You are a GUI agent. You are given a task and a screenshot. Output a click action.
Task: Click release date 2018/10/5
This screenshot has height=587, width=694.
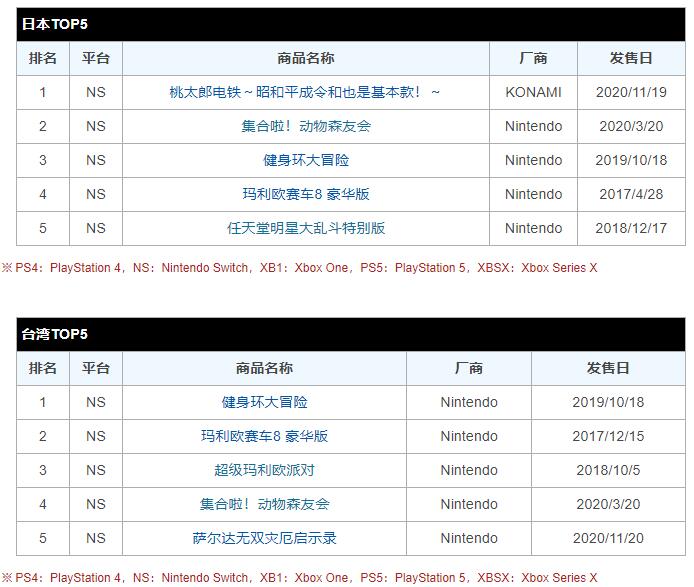tap(608, 470)
